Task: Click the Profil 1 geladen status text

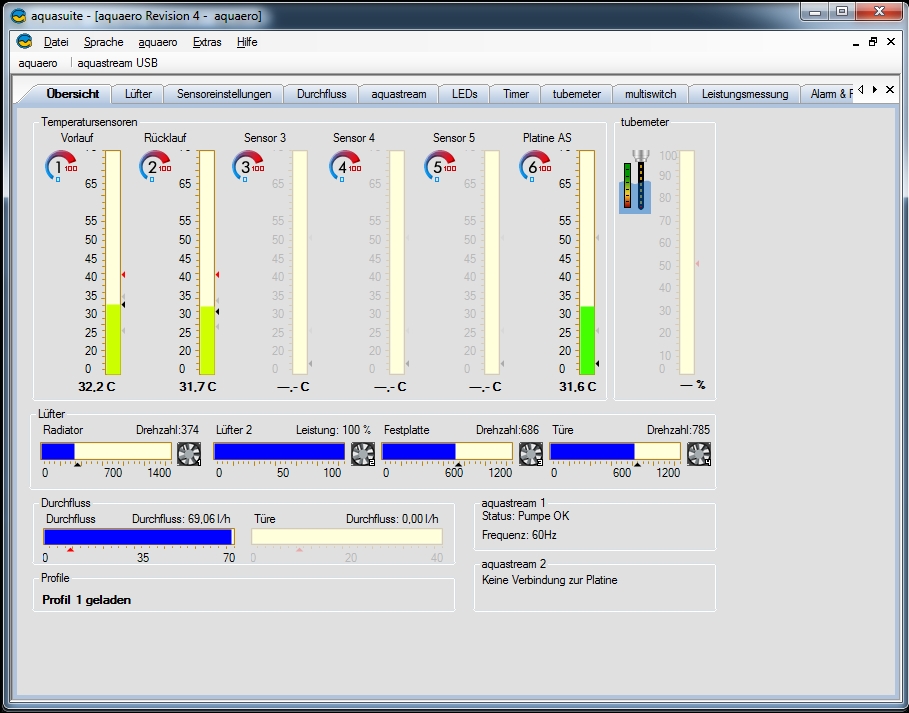Action: click(86, 600)
